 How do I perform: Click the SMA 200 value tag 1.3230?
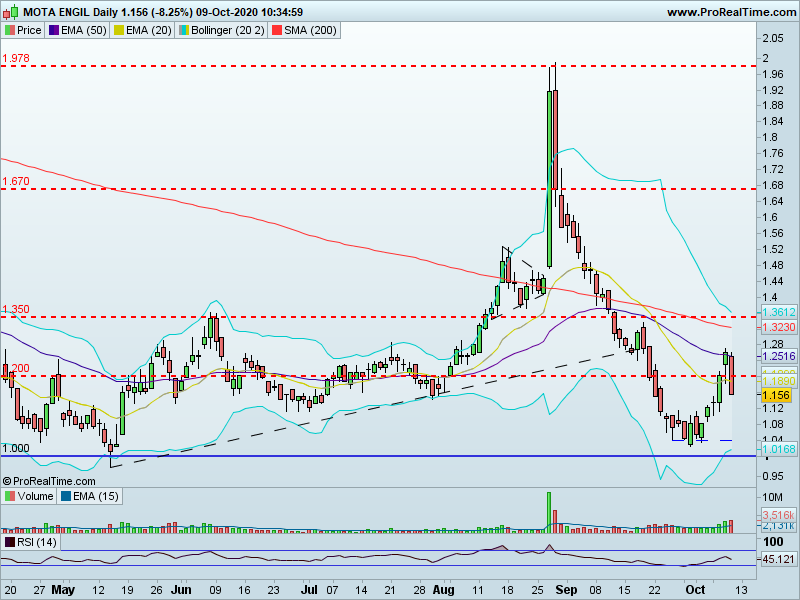(x=779, y=327)
